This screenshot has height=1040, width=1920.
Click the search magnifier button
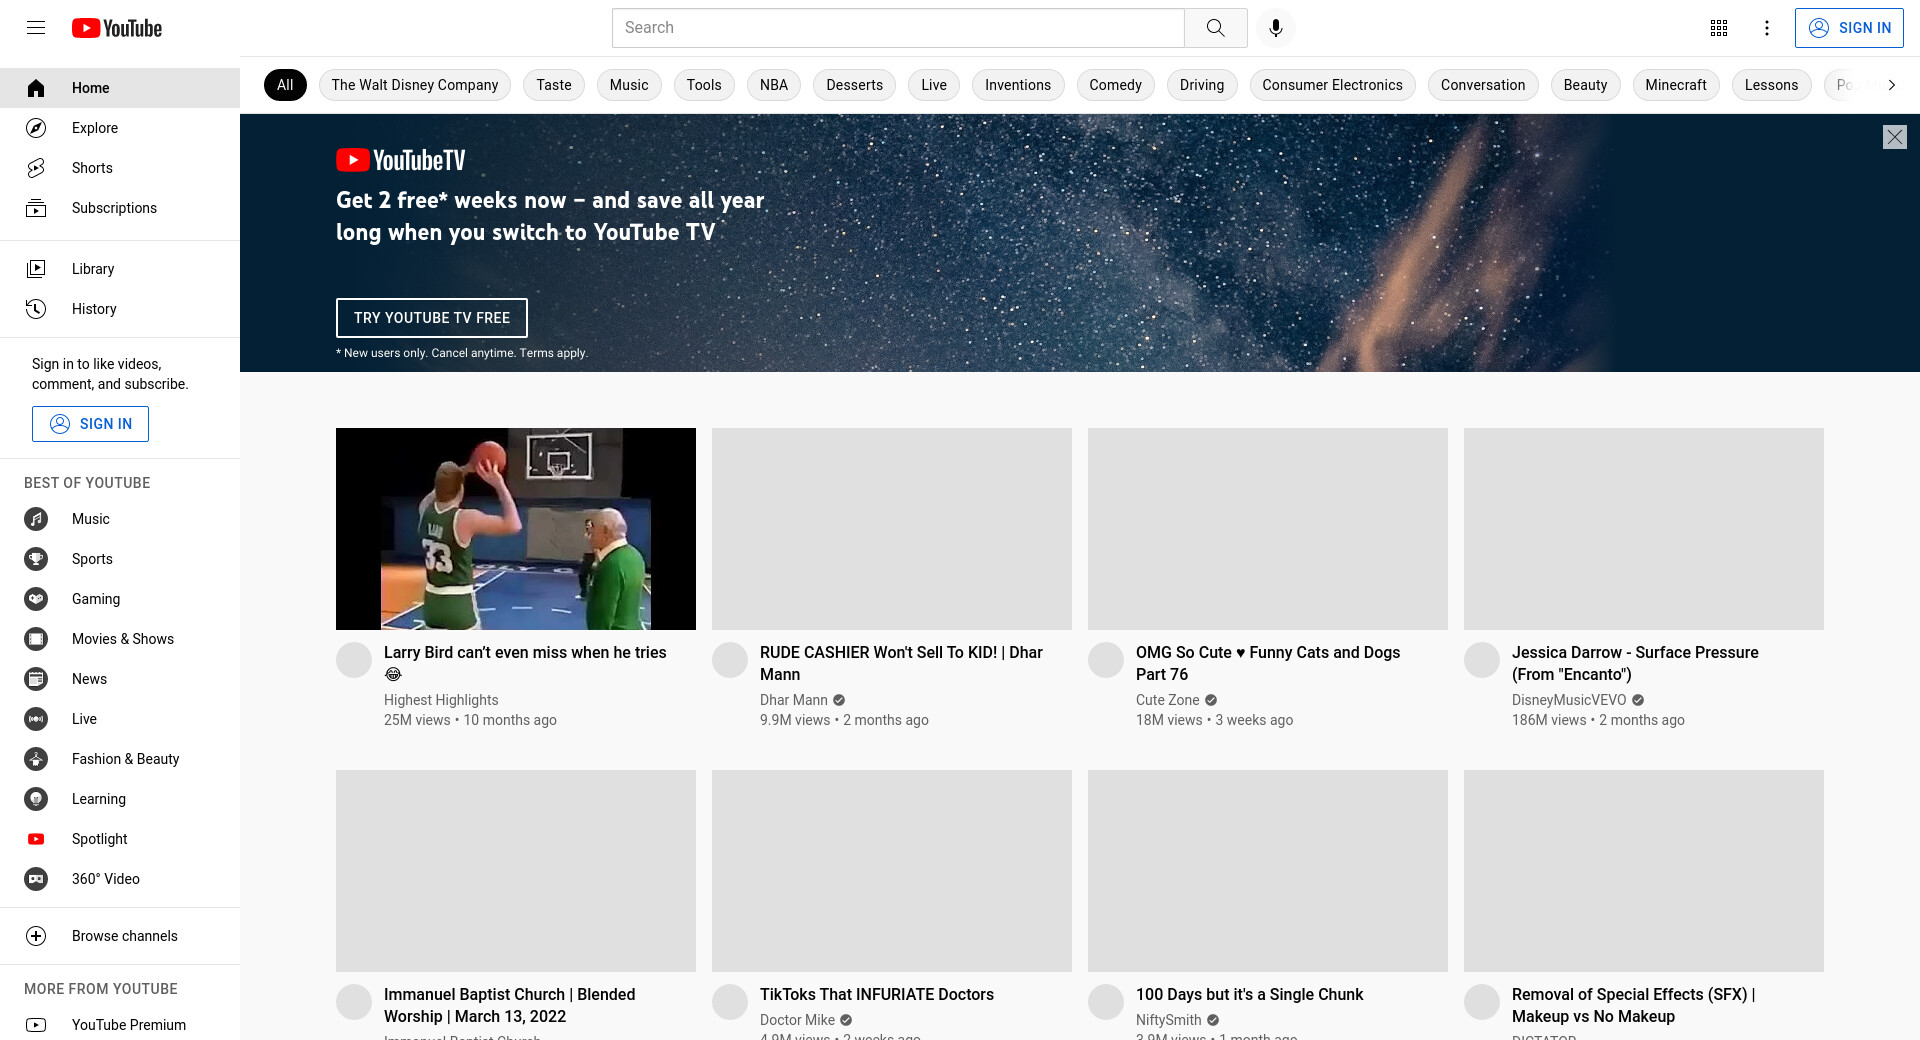point(1215,28)
